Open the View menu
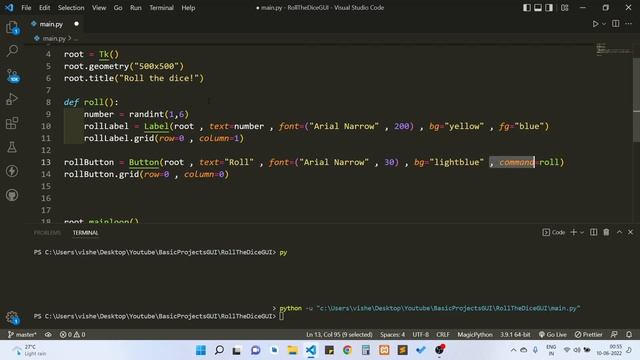Screen dimensions: 640x360 99,8
